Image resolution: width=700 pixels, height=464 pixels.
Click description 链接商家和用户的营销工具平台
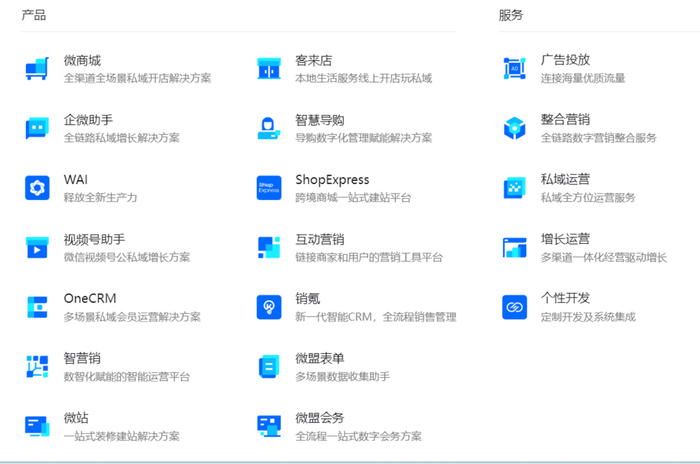pos(369,257)
